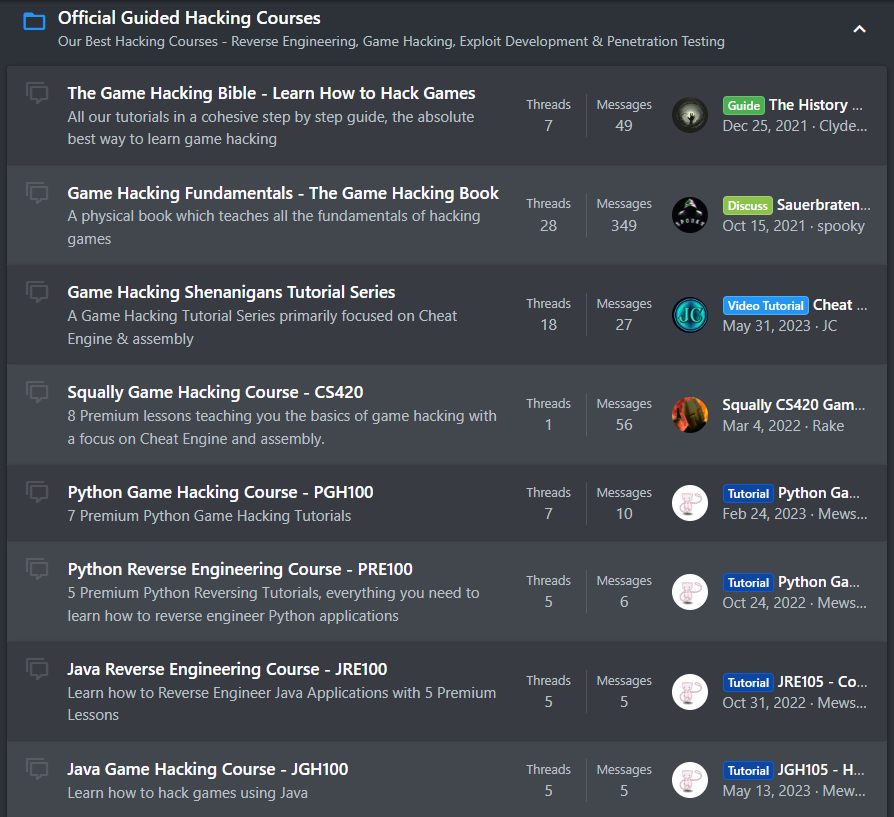
Task: Open latest thread 'Sauerbraten...'
Action: [823, 205]
